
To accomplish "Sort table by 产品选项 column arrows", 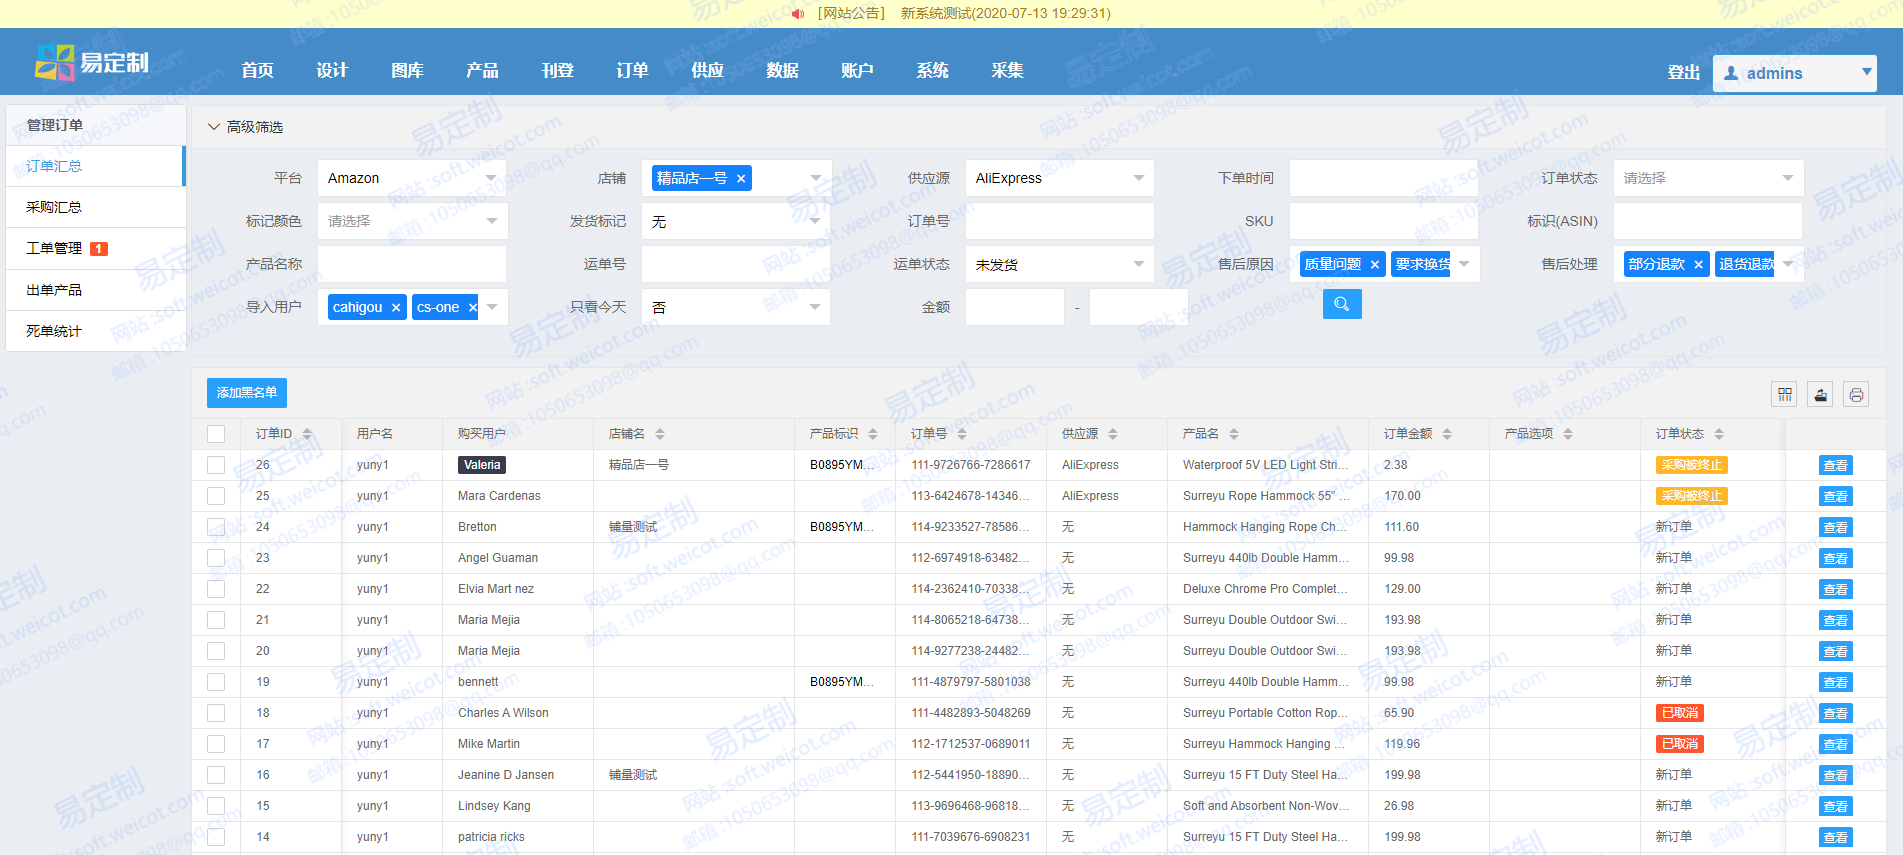I will coord(1568,434).
